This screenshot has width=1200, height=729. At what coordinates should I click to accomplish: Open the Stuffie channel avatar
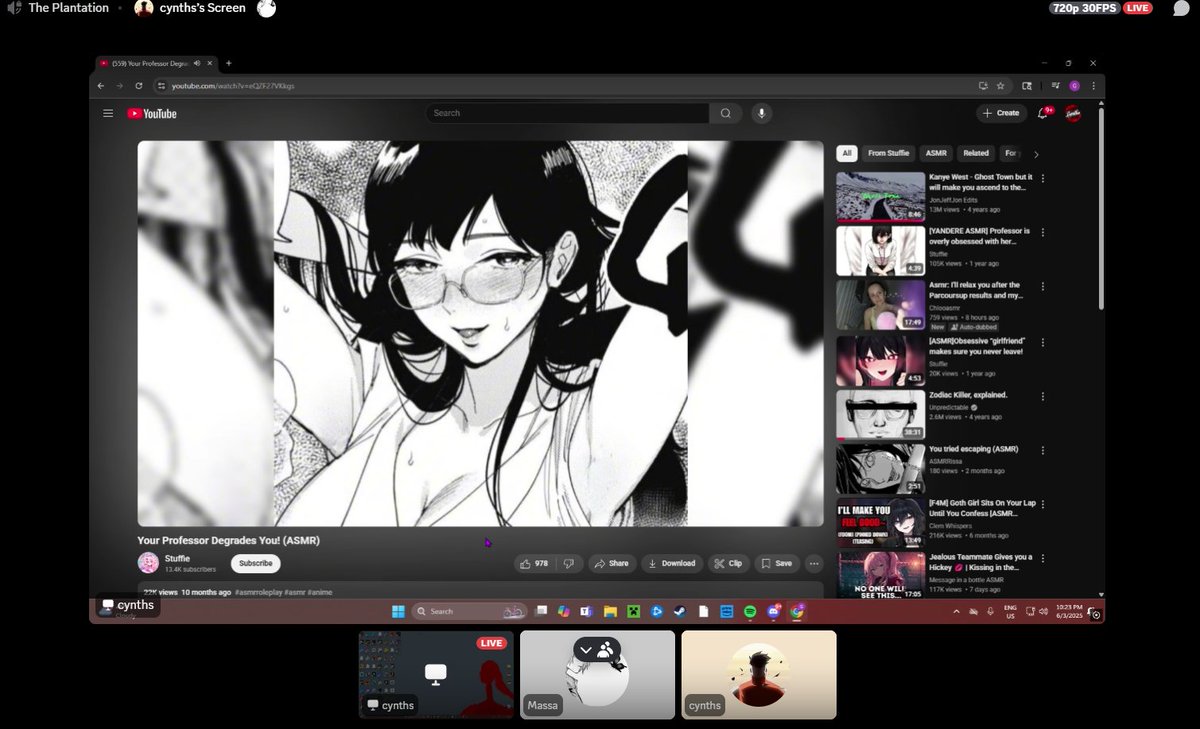pos(148,563)
